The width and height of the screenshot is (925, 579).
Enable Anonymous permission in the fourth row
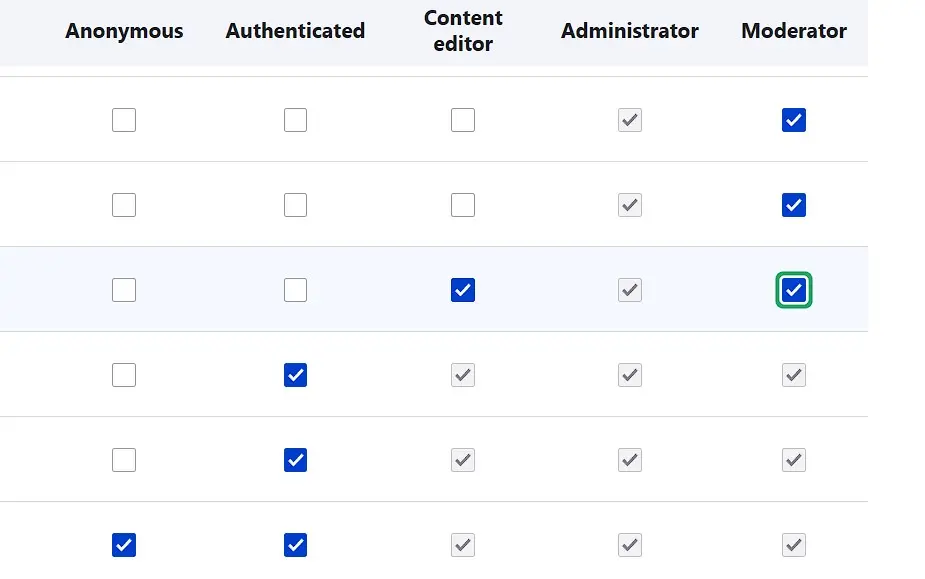coord(124,374)
